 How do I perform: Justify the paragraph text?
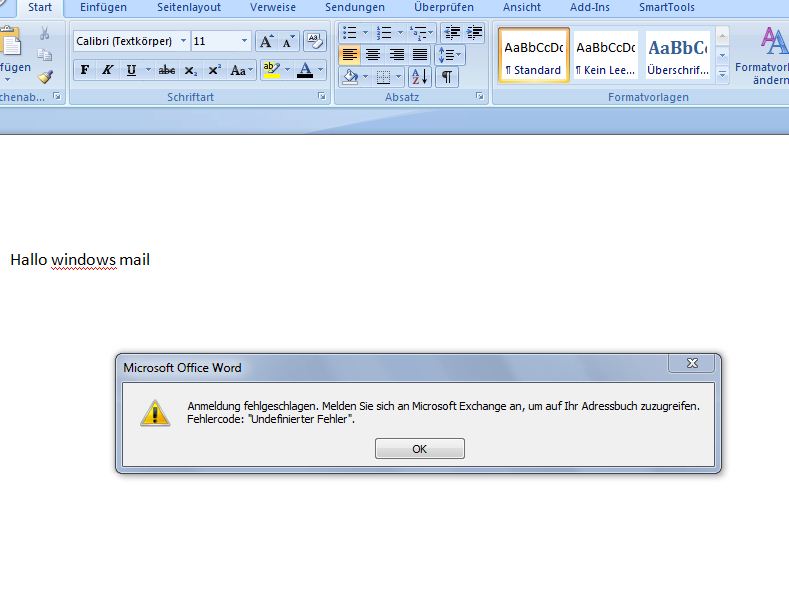pos(419,54)
